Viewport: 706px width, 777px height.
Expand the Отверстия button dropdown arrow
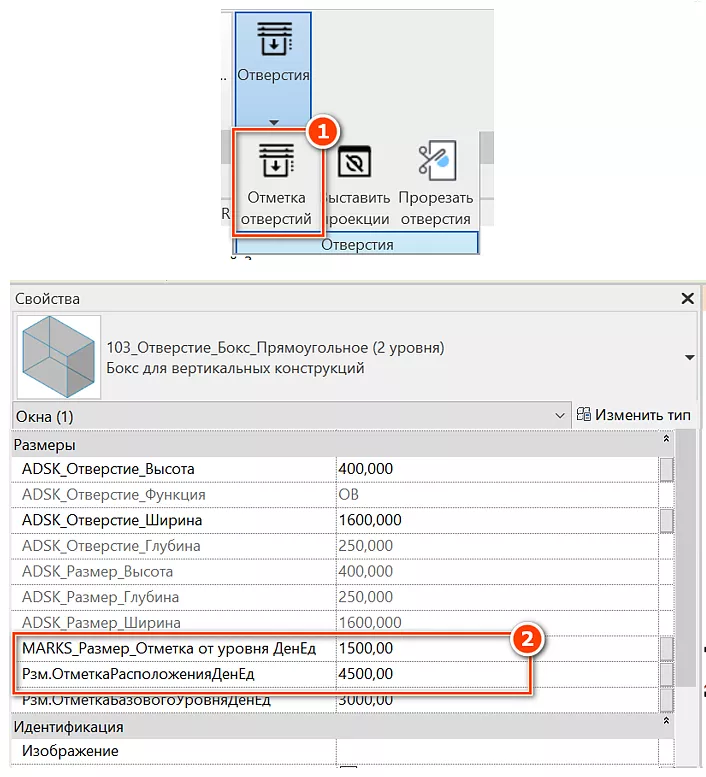273,119
